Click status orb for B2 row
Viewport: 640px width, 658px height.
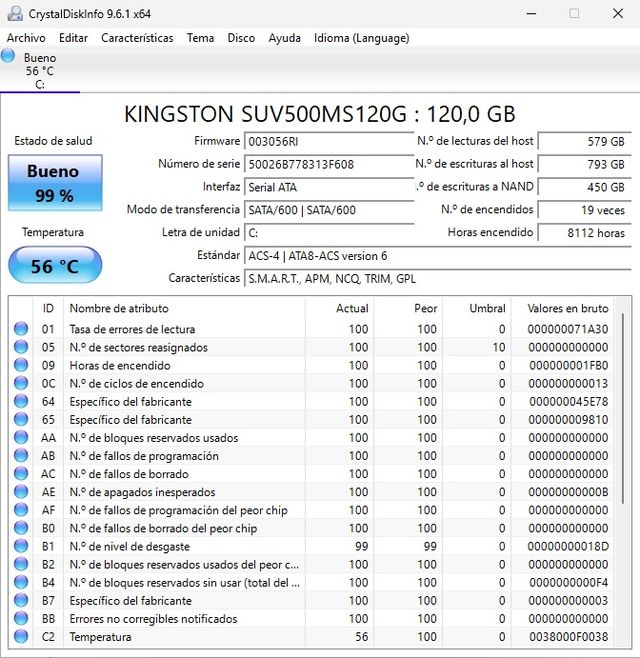click(21, 564)
